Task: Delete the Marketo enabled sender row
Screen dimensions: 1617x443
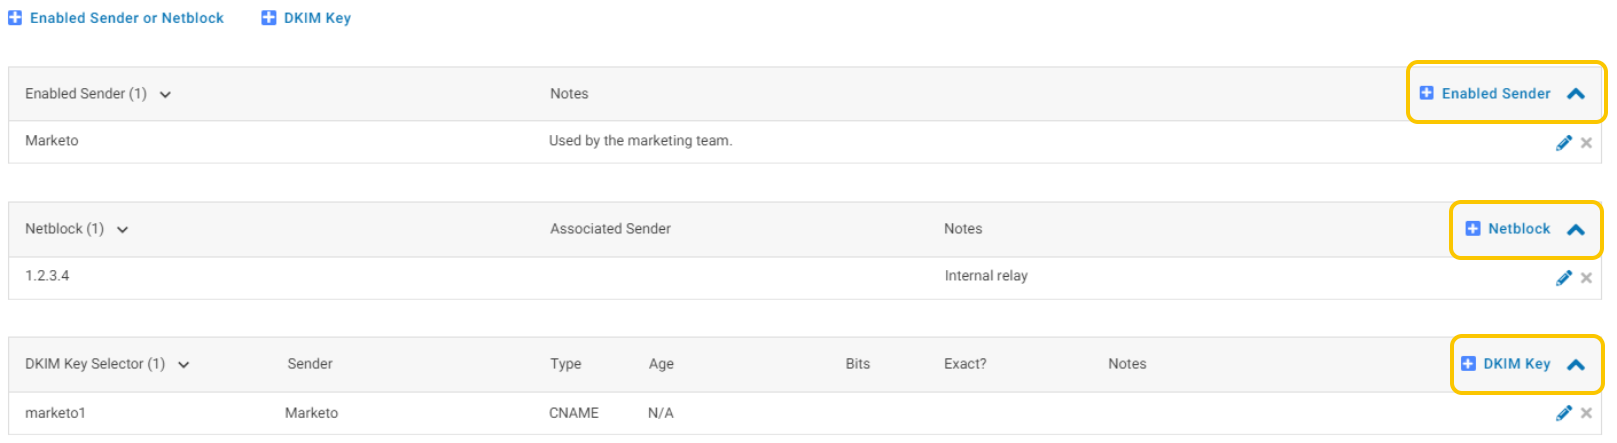Action: (x=1586, y=143)
